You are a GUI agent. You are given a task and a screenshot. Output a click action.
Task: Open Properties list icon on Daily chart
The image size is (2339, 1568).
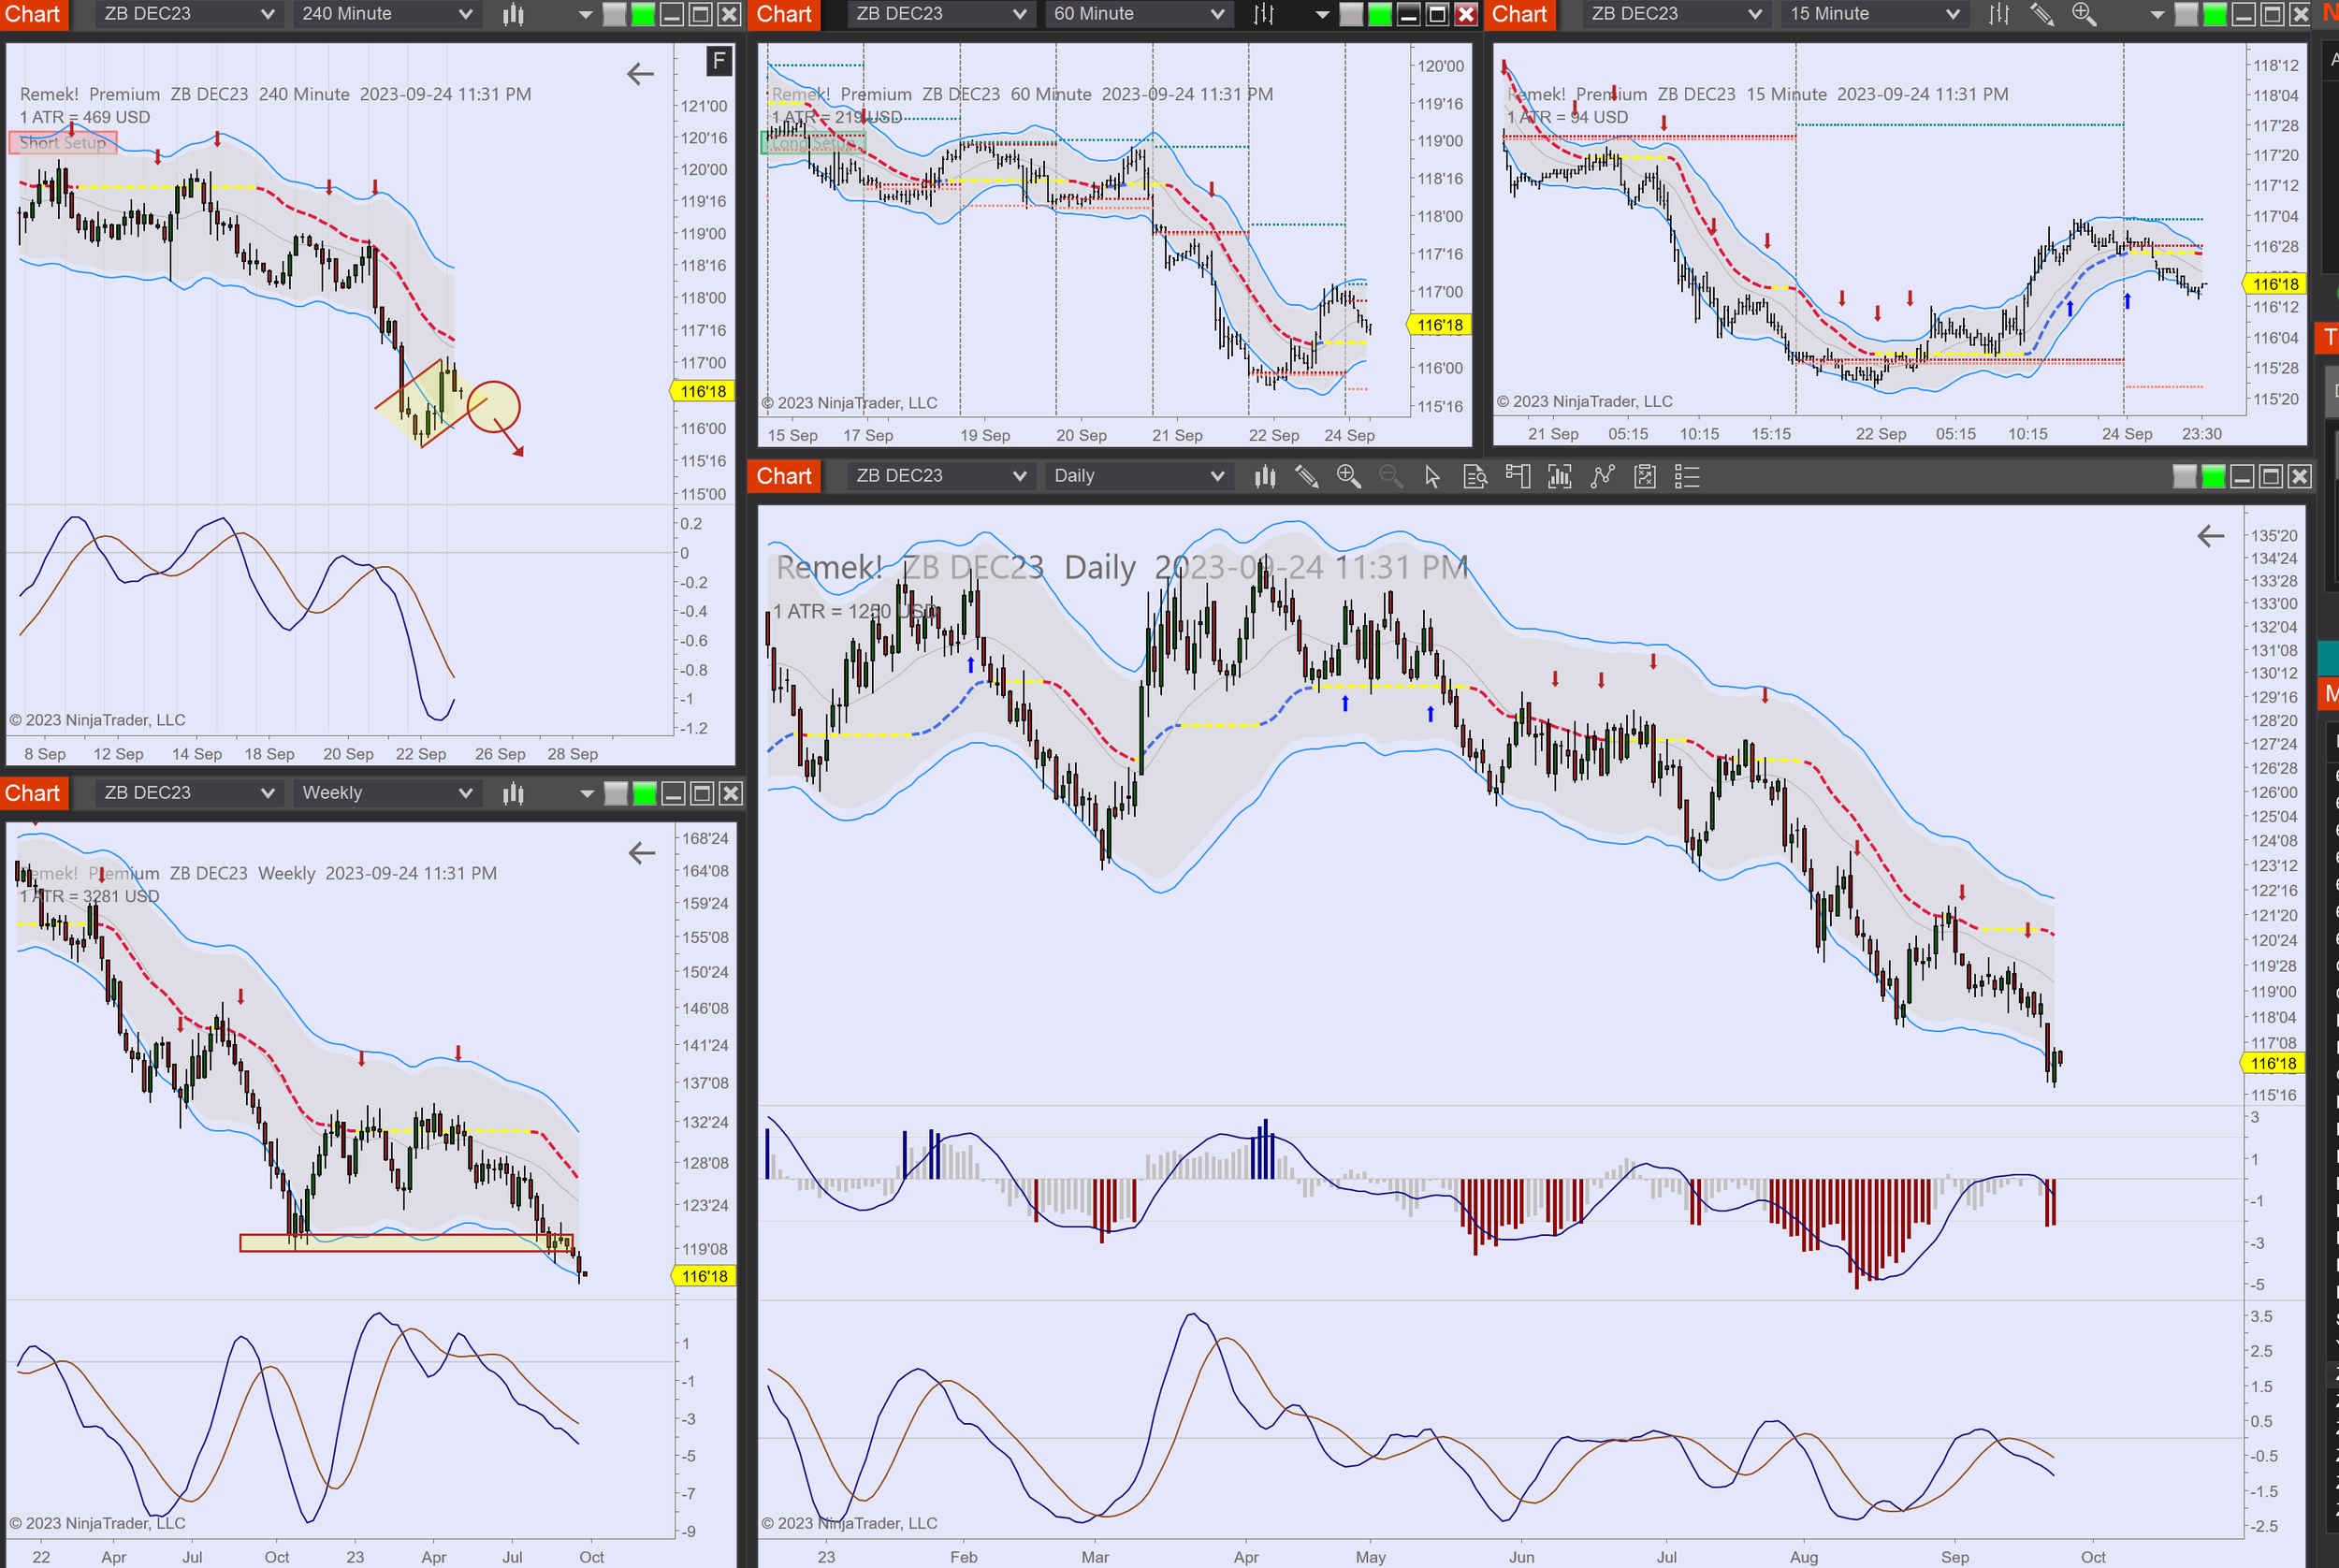pyautogui.click(x=1687, y=477)
